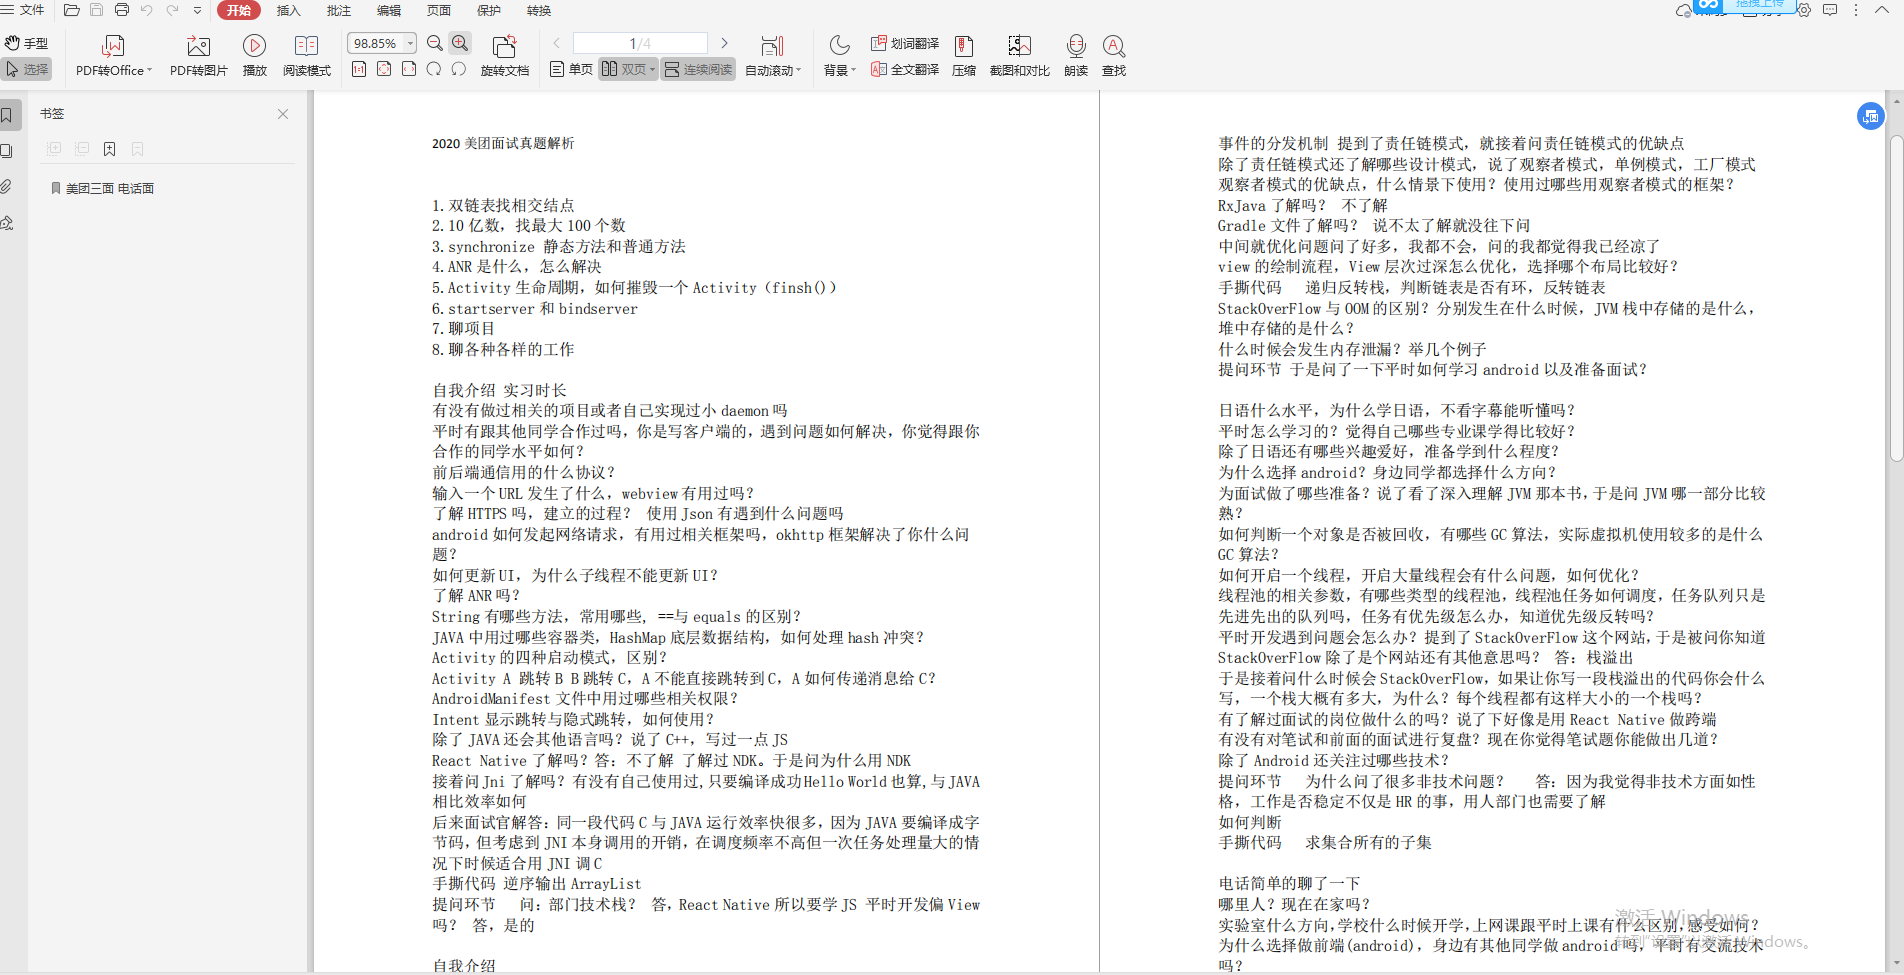Open signature pen sidebar icon
This screenshot has width=1904, height=975.
point(7,223)
